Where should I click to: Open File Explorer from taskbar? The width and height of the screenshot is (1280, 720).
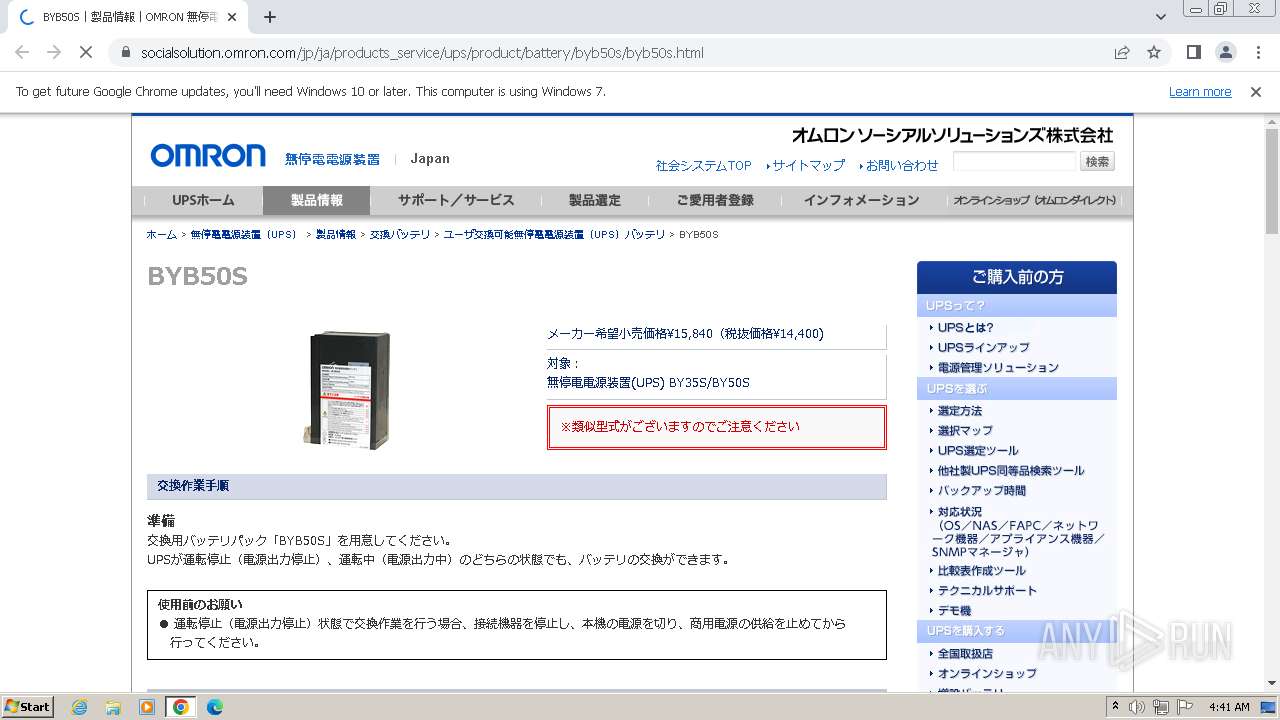coord(113,707)
